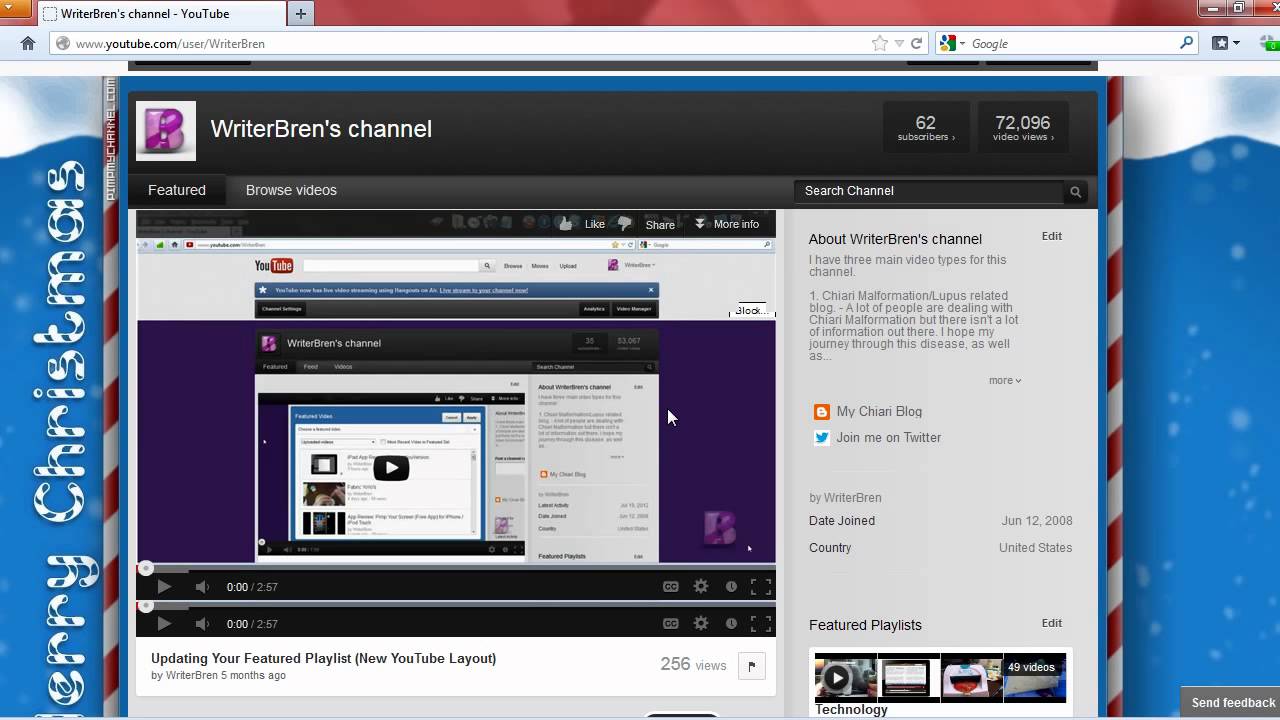Click the WriterBren channel avatar logo
1280x720 pixels.
click(166, 131)
